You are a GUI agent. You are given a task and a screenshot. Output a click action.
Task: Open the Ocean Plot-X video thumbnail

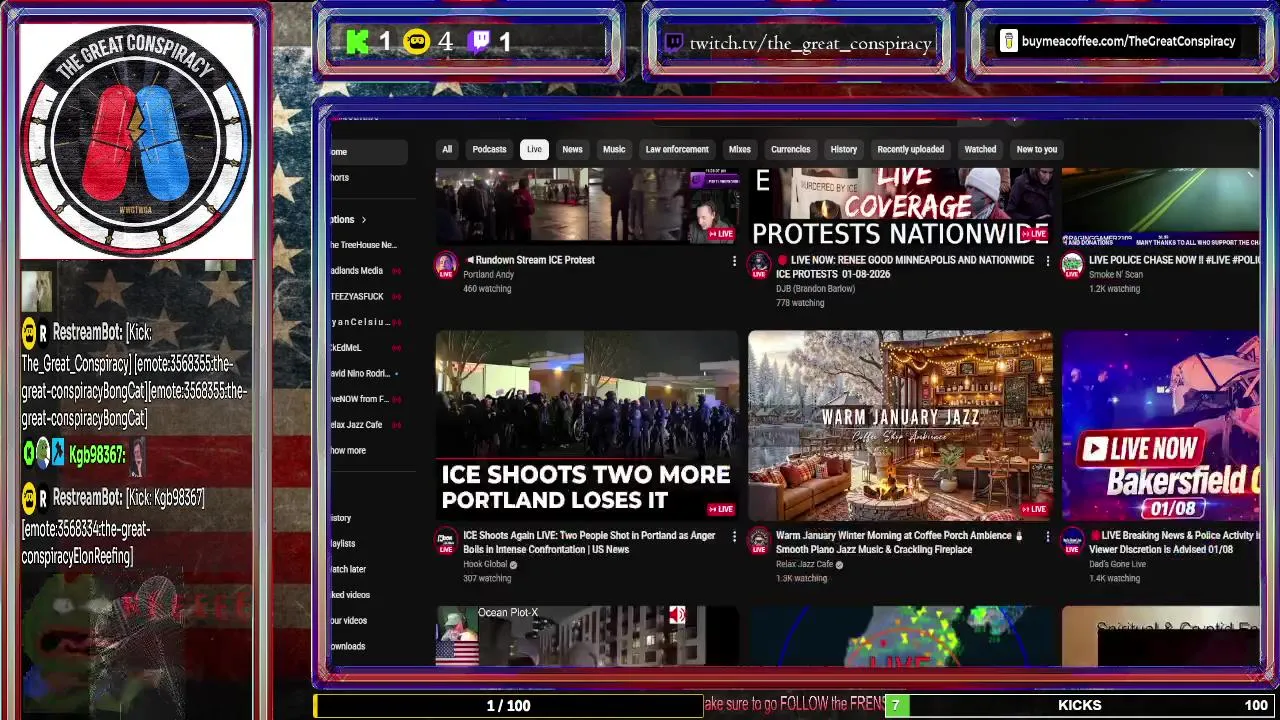pos(587,635)
